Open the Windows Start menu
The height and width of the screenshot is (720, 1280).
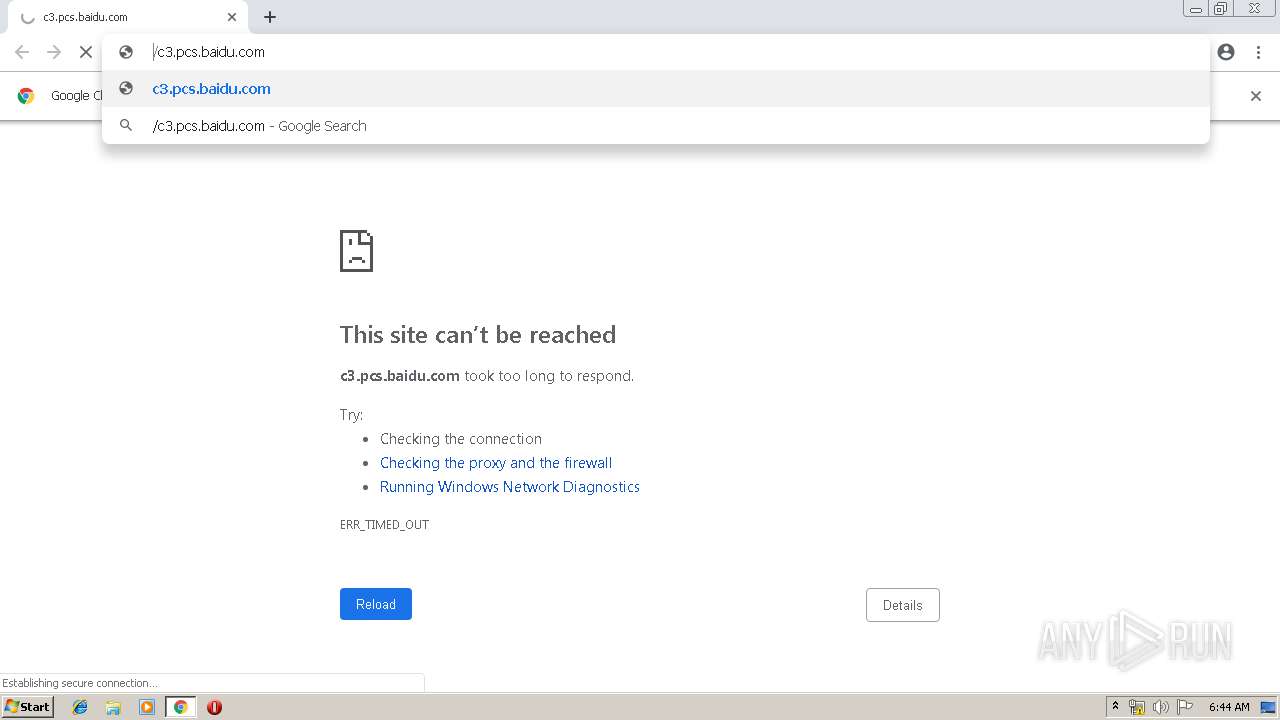click(28, 706)
